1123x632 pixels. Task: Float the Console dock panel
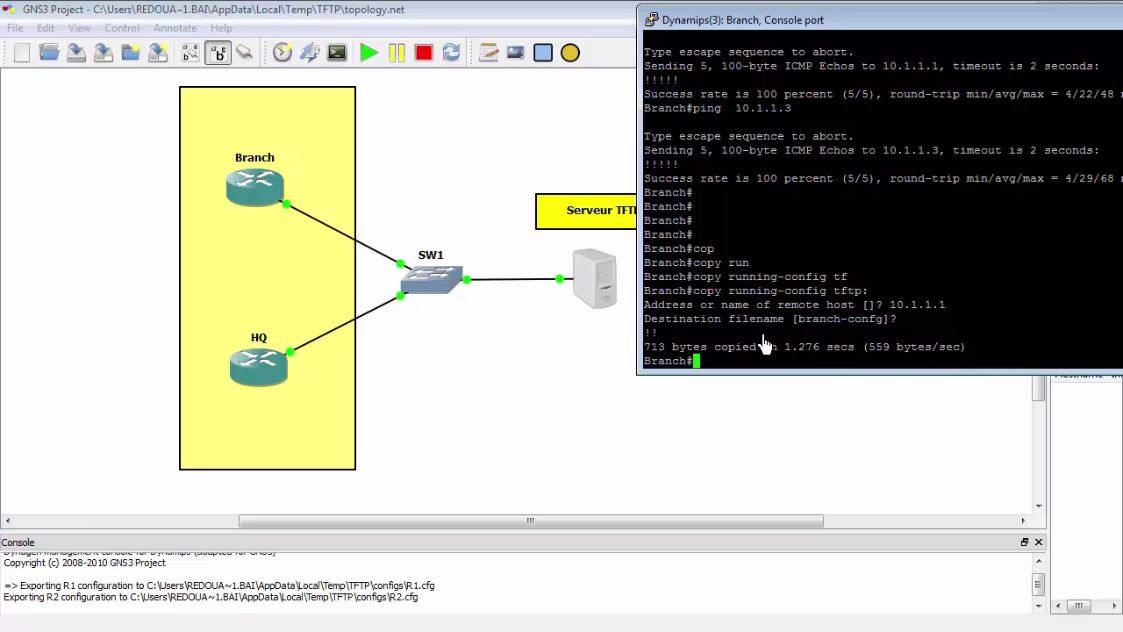[1024, 542]
